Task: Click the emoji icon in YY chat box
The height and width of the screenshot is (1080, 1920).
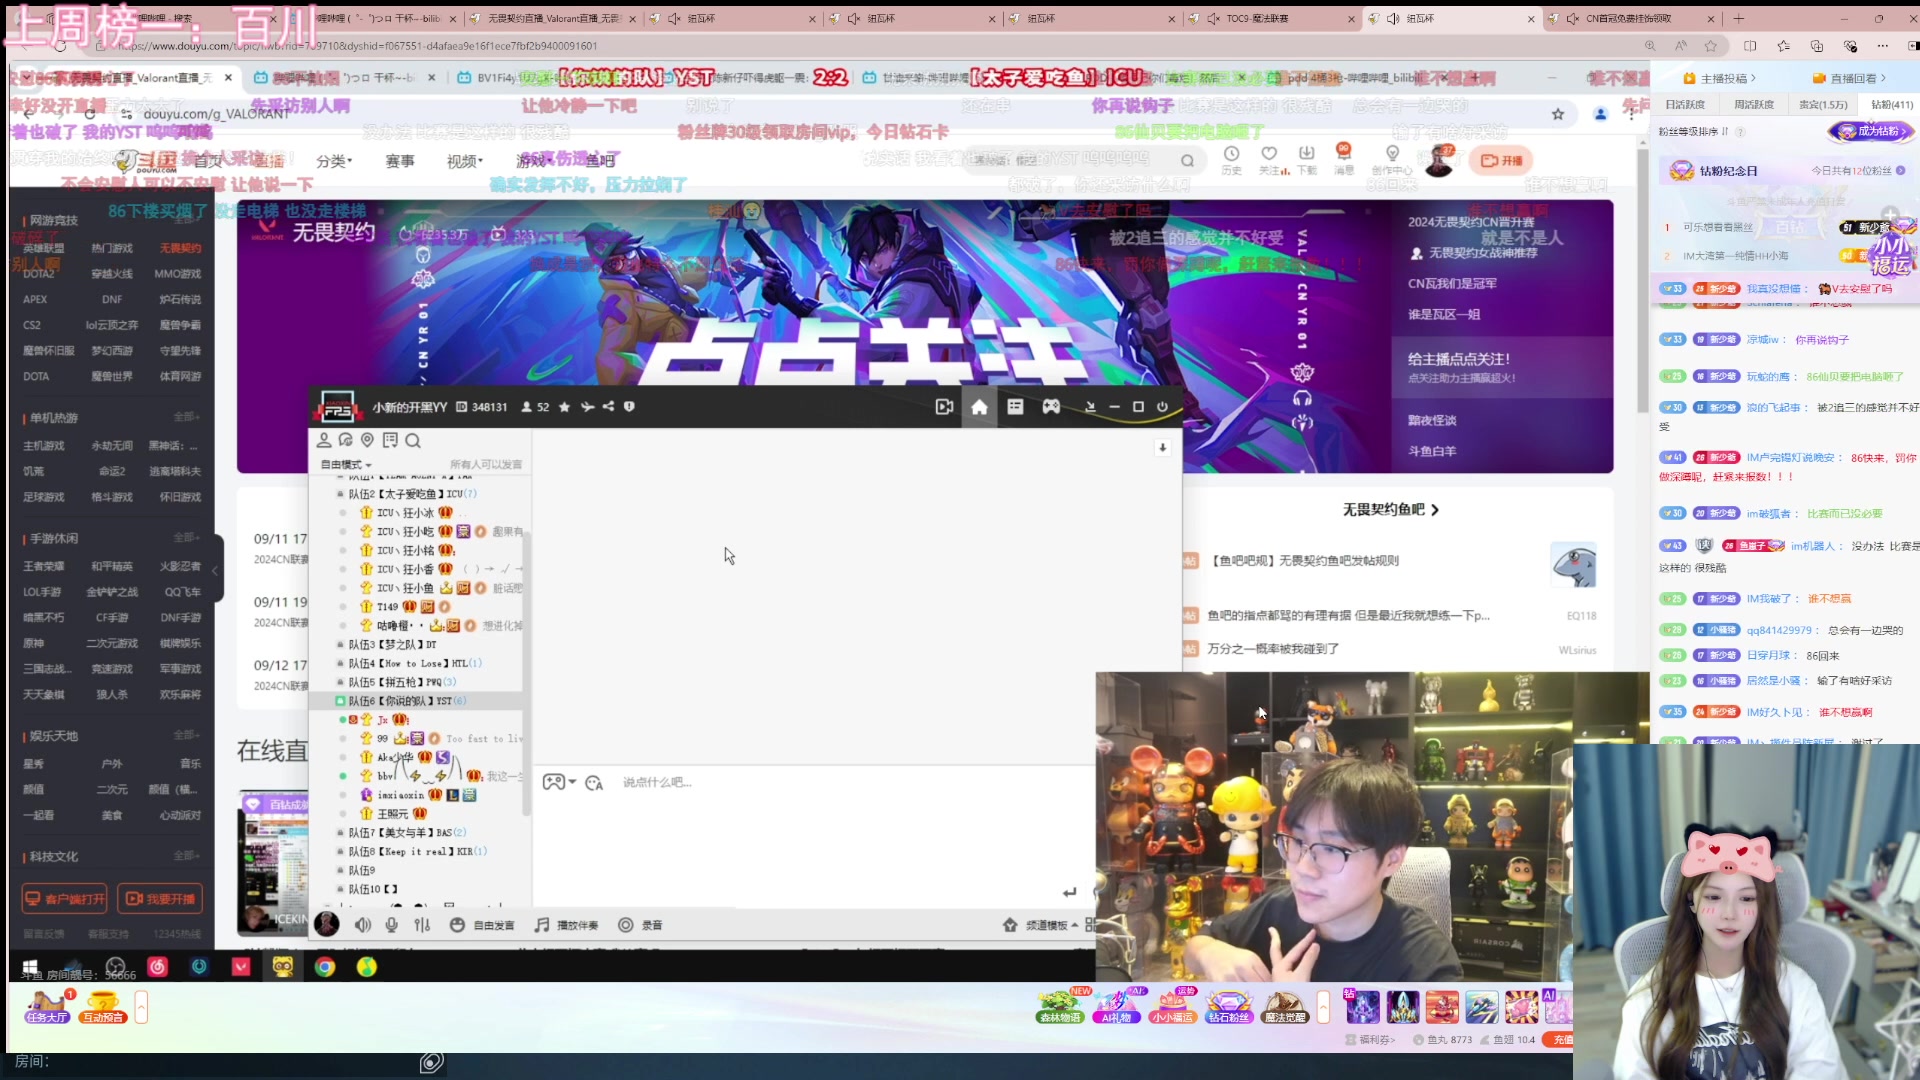Action: [594, 783]
